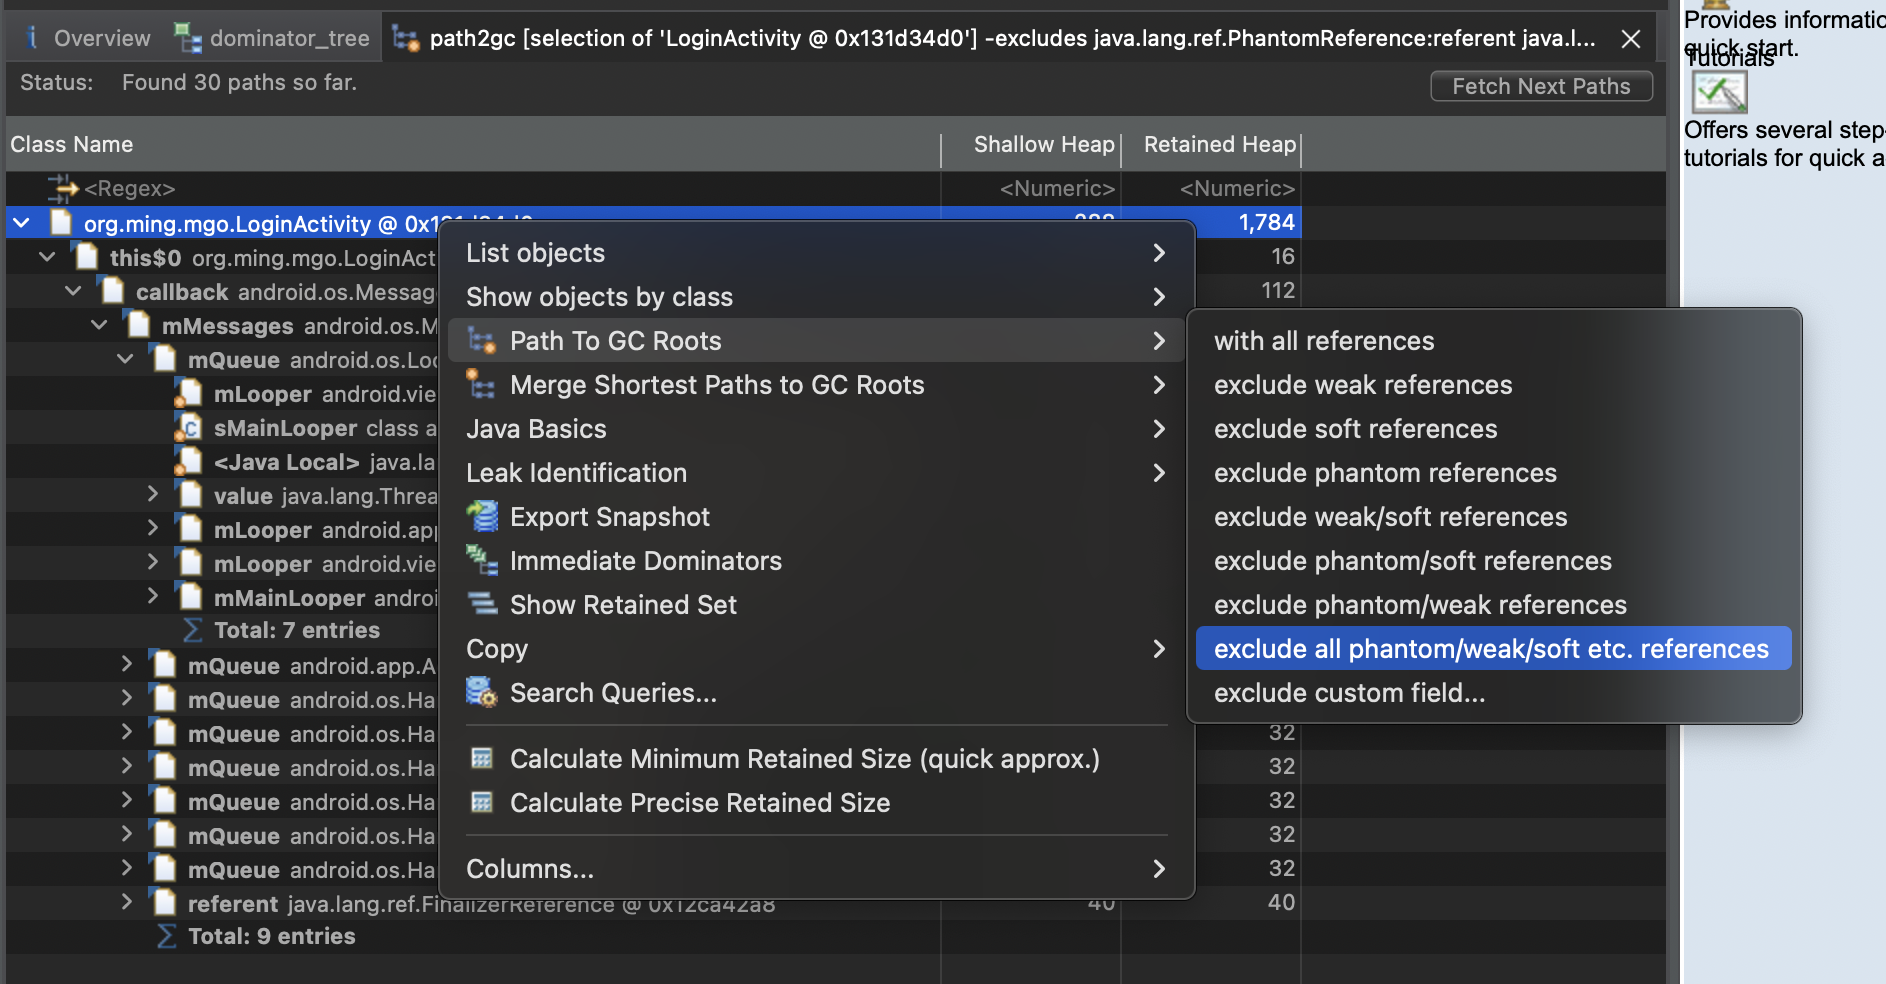The height and width of the screenshot is (984, 1886).
Task: Click the Export Snapshot icon
Action: coord(483,517)
